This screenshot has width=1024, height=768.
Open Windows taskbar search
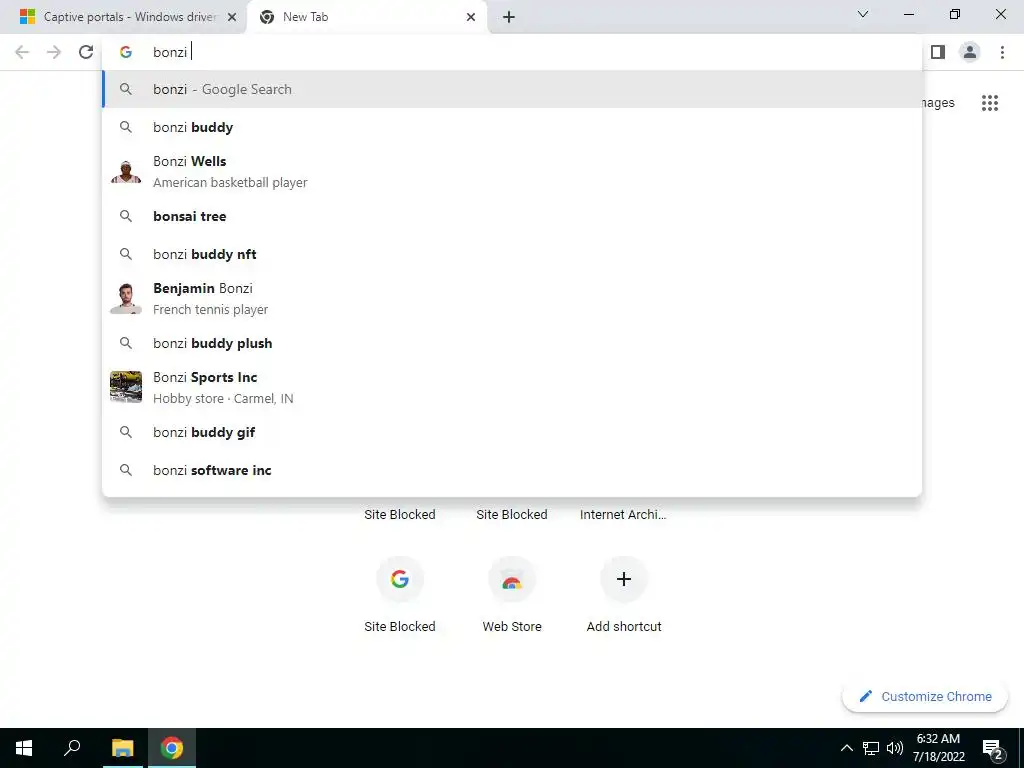[x=72, y=748]
